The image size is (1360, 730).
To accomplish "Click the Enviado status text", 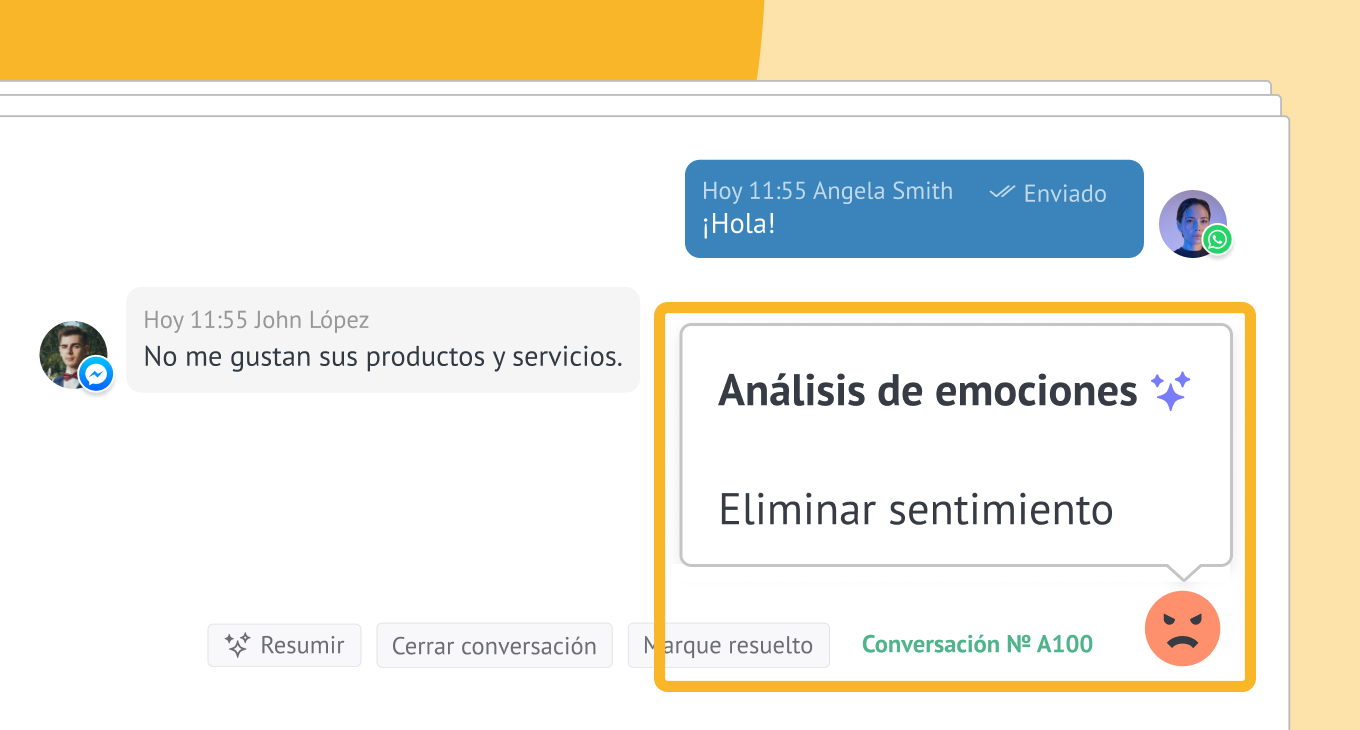I will [1065, 193].
